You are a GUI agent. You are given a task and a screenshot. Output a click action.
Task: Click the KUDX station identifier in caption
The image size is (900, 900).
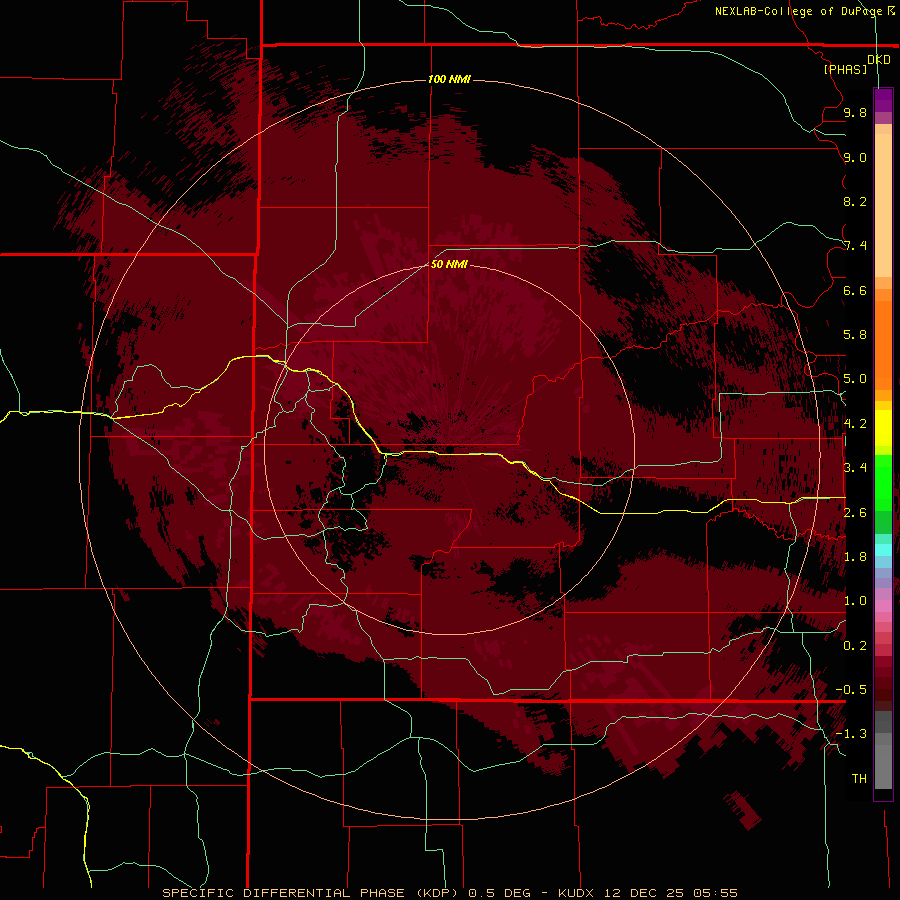578,893
